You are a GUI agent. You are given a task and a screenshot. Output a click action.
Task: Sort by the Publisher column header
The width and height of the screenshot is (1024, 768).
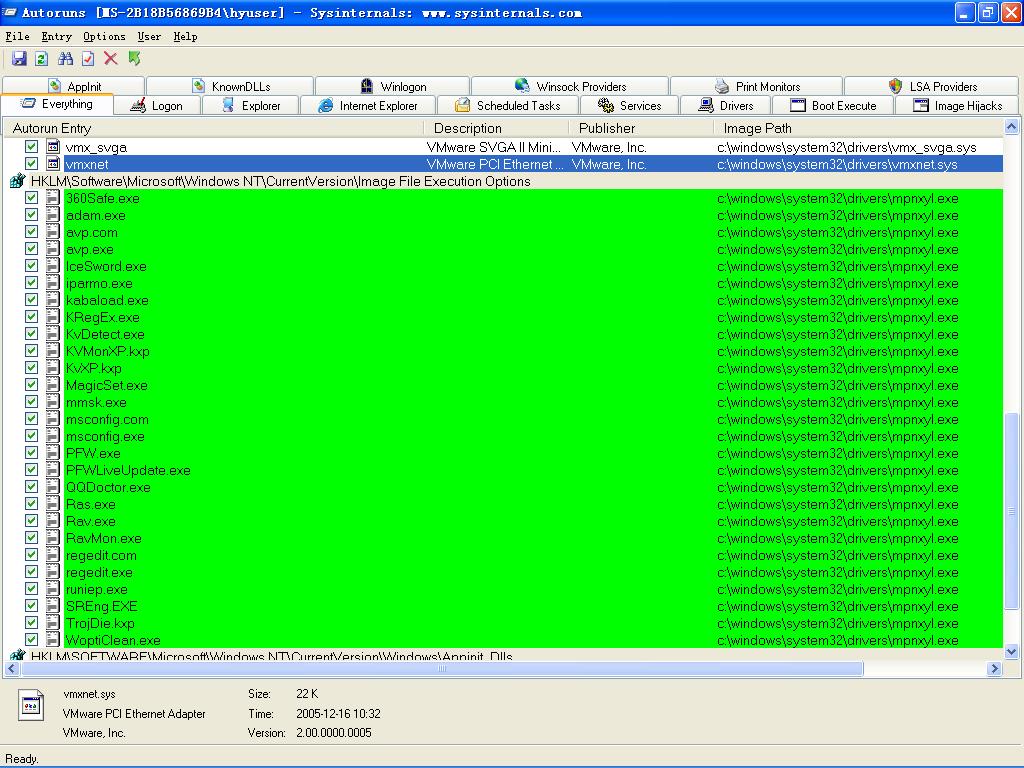[x=607, y=128]
